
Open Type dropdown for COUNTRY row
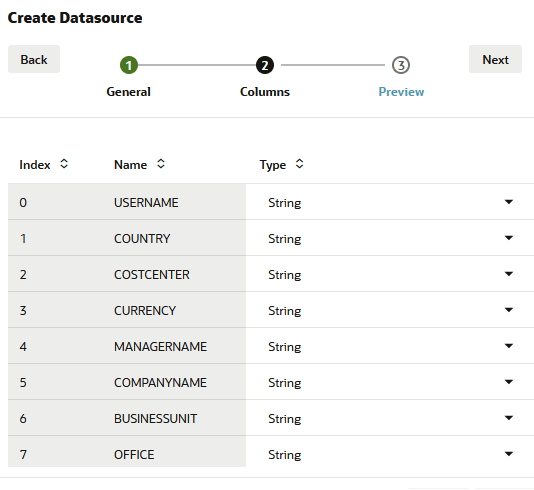(x=509, y=238)
